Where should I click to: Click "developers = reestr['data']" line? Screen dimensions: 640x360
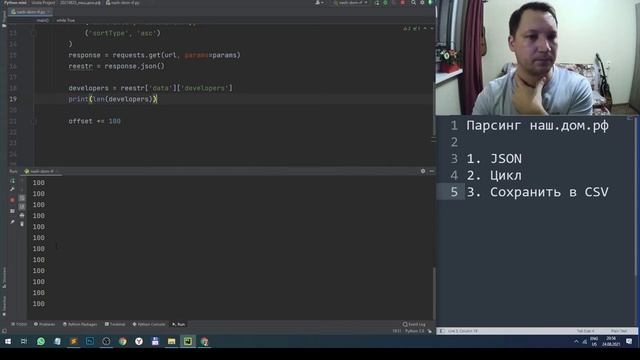(150, 88)
